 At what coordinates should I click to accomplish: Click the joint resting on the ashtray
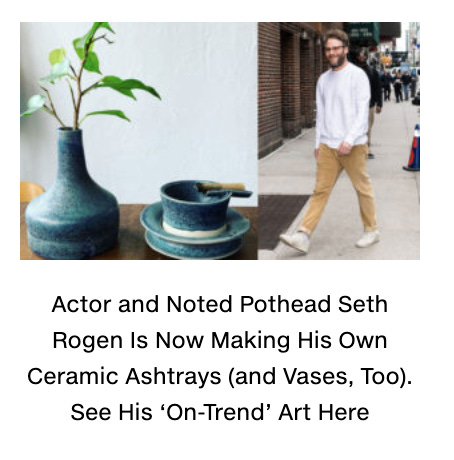pyautogui.click(x=222, y=187)
